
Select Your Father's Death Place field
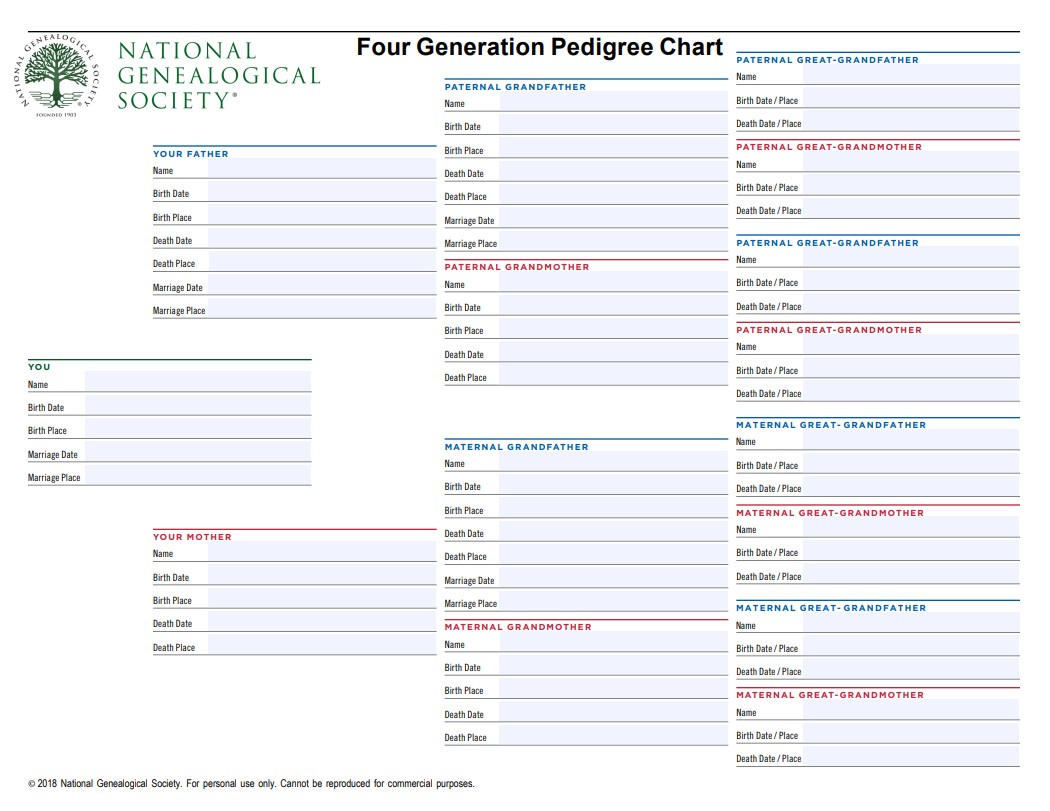[x=321, y=261]
